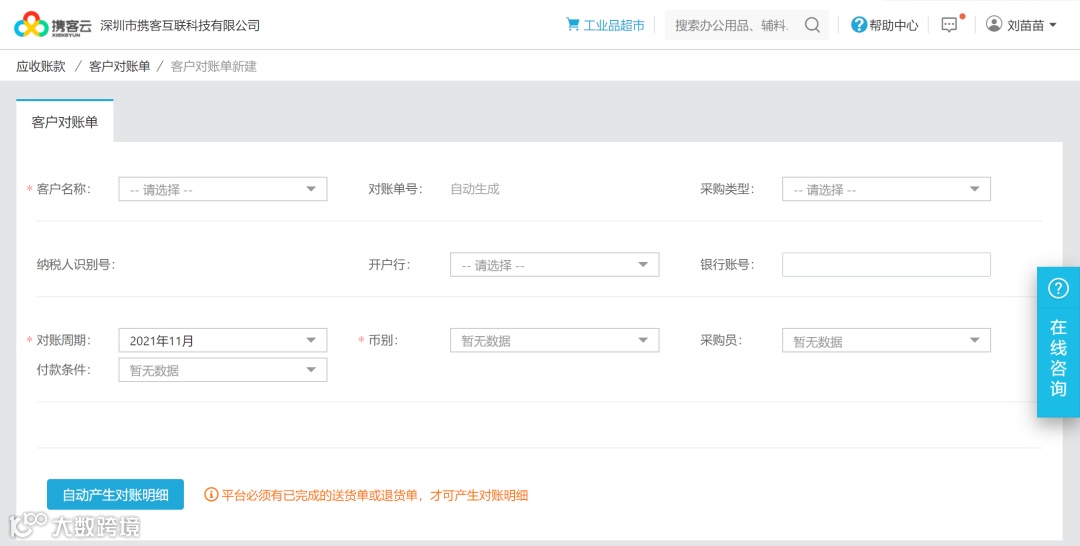This screenshot has width=1080, height=546.
Task: Open the 付款条件 dropdown
Action: pos(222,370)
